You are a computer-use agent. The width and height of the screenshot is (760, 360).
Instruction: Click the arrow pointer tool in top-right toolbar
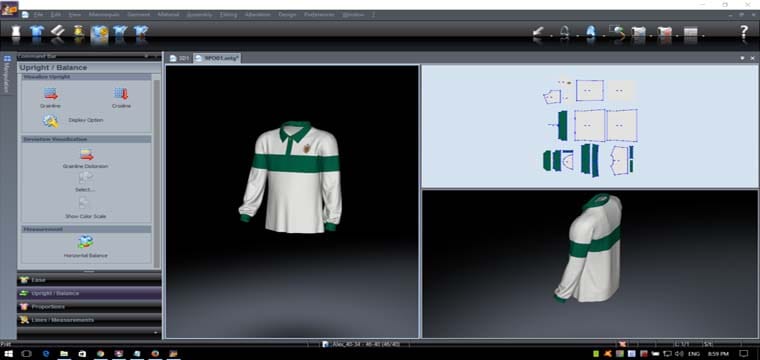pyautogui.click(x=538, y=32)
